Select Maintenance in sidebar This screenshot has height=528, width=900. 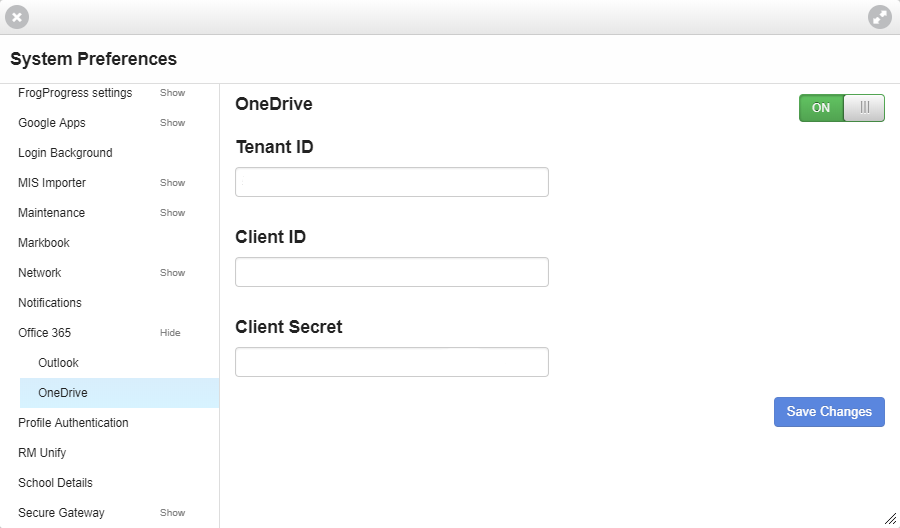[52, 213]
